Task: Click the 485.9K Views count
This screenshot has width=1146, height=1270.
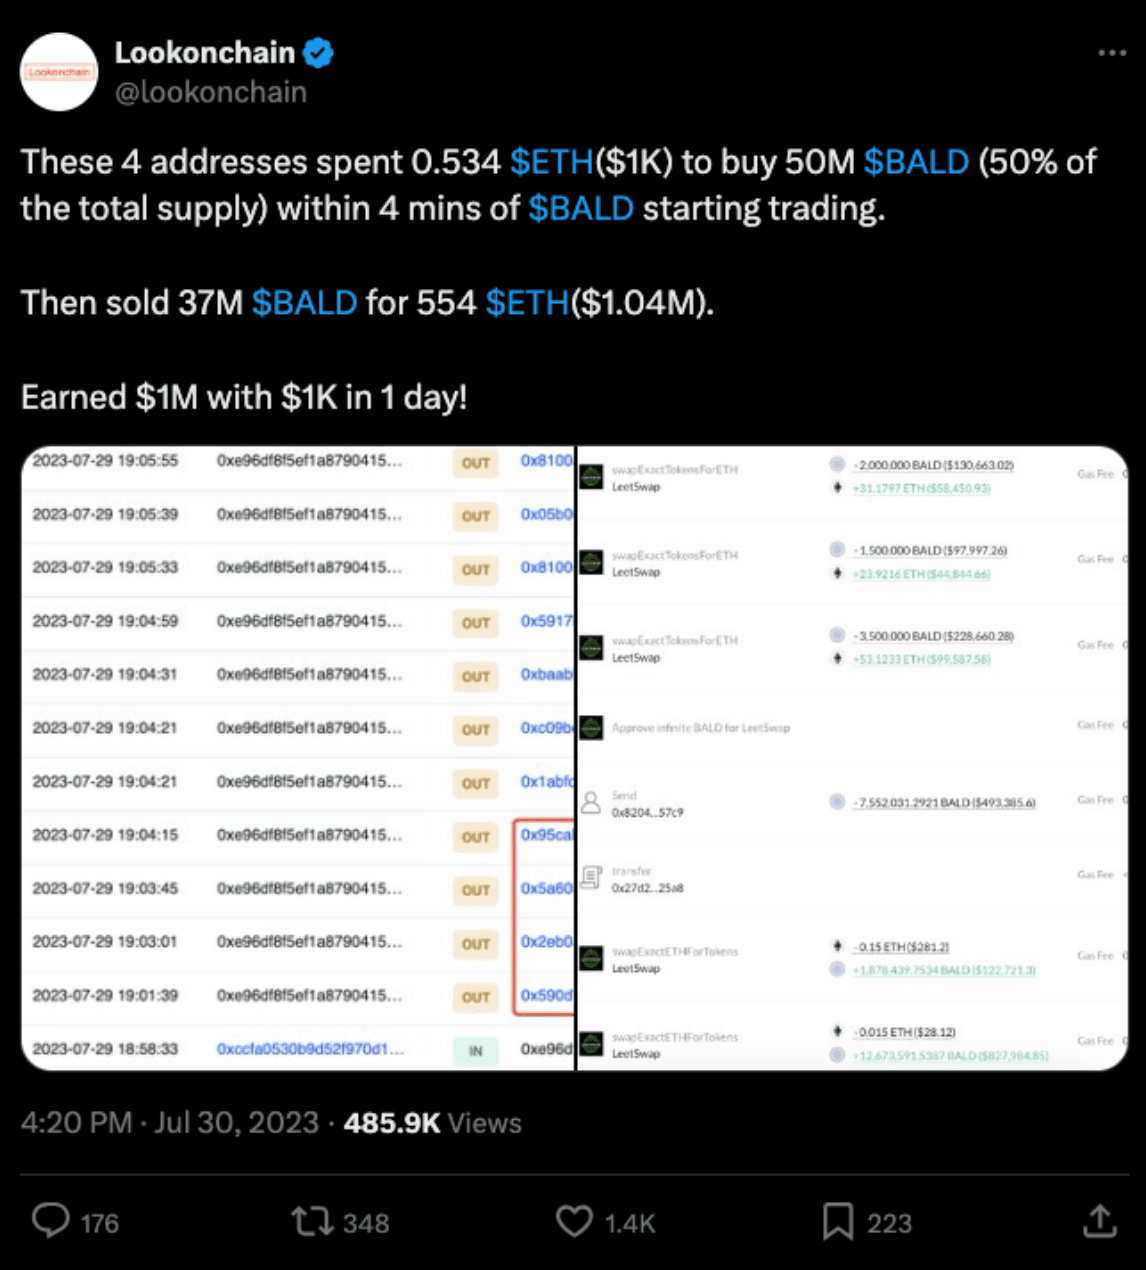Action: (432, 1123)
